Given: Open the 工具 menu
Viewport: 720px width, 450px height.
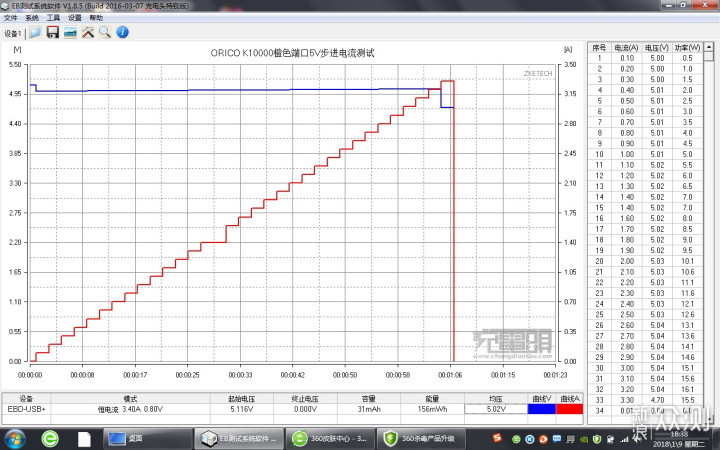Looking at the screenshot, I should (53, 18).
